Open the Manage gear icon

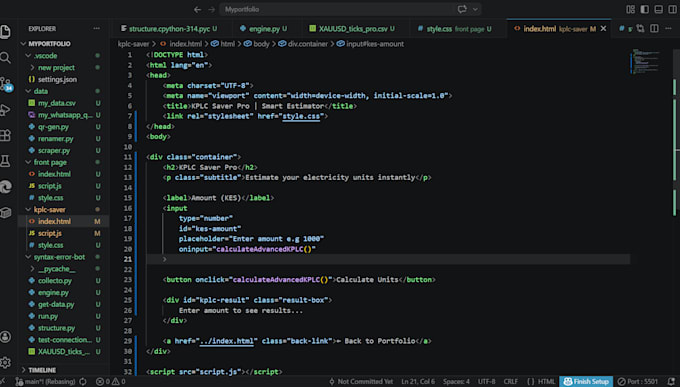(5, 362)
